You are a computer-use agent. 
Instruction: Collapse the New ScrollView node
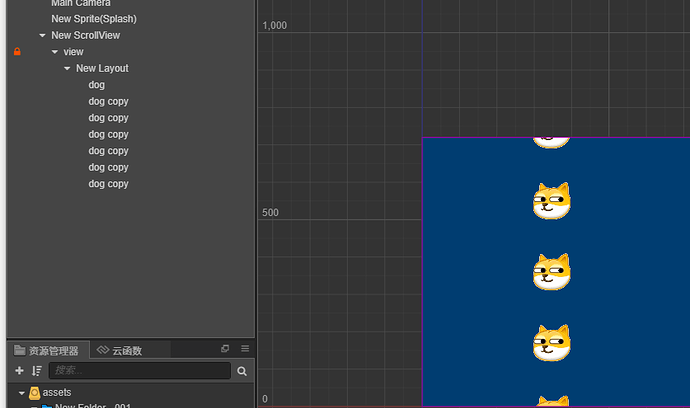click(x=42, y=35)
